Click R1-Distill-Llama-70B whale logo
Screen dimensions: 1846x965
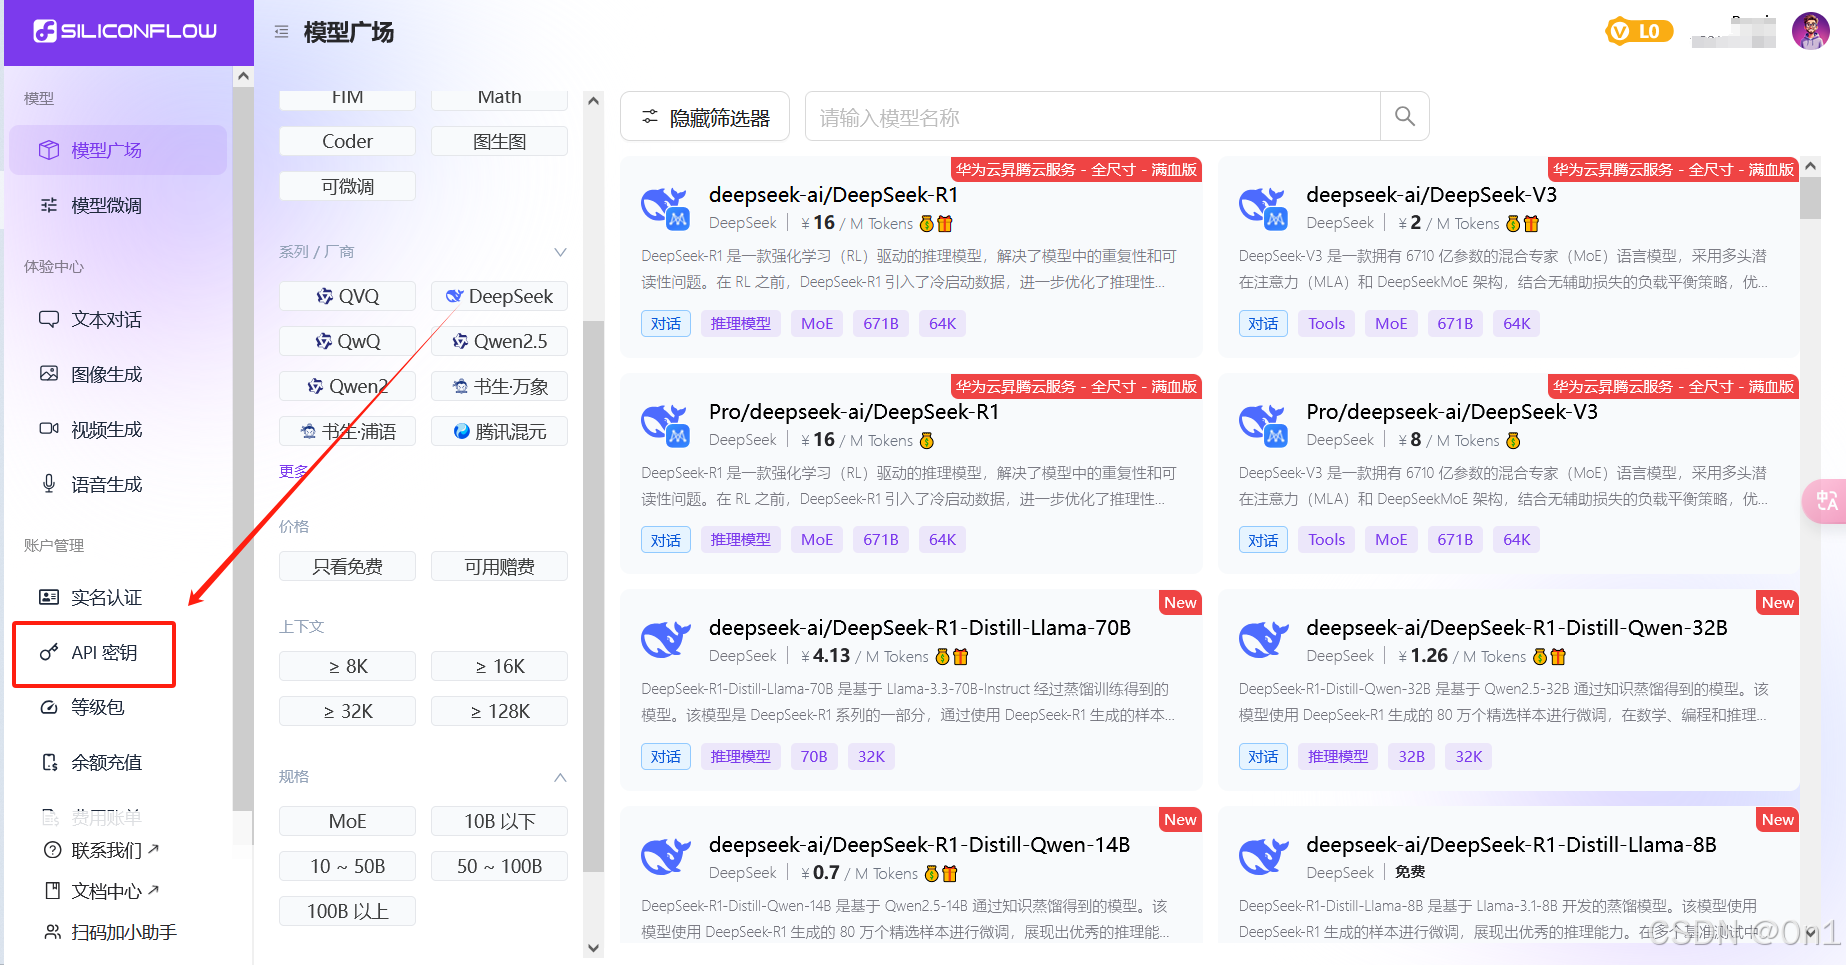coord(665,640)
